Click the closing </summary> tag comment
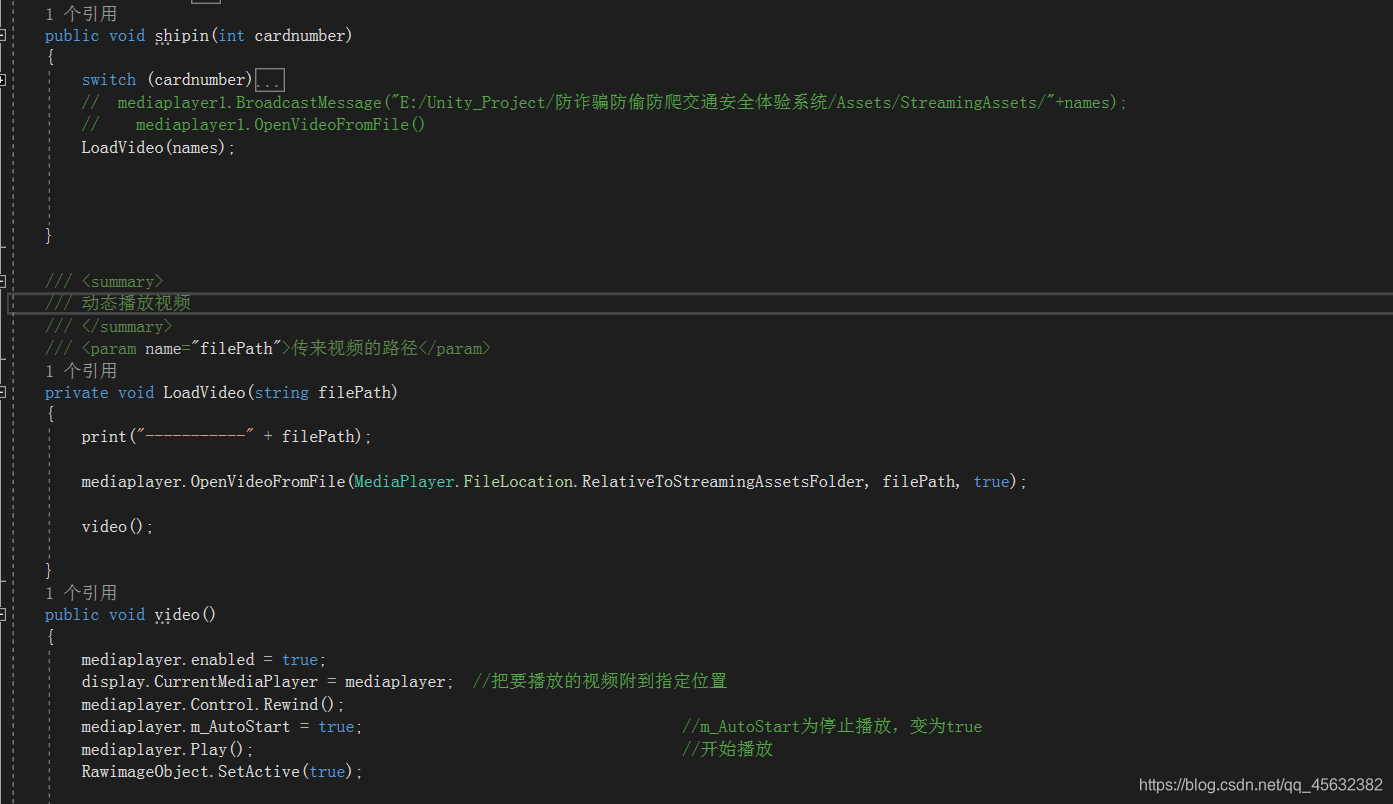 [x=108, y=326]
